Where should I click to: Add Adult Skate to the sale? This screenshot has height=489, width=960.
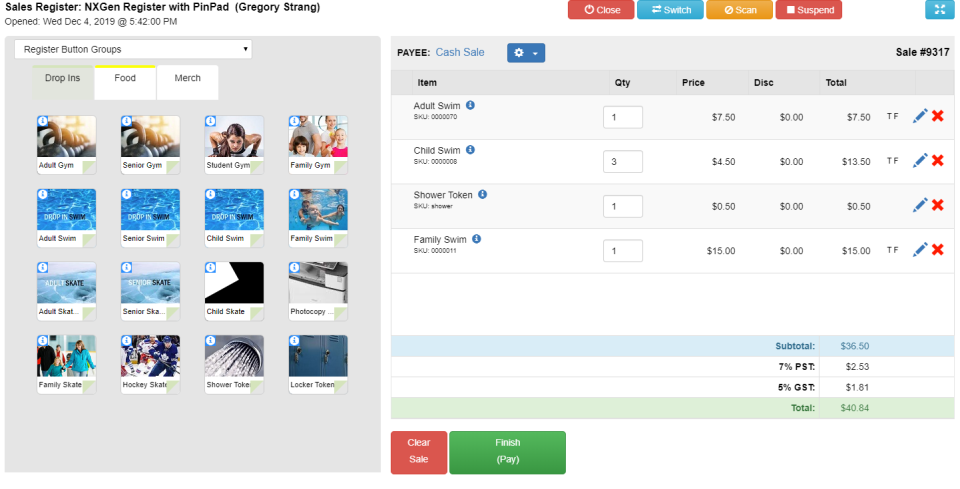(66, 291)
